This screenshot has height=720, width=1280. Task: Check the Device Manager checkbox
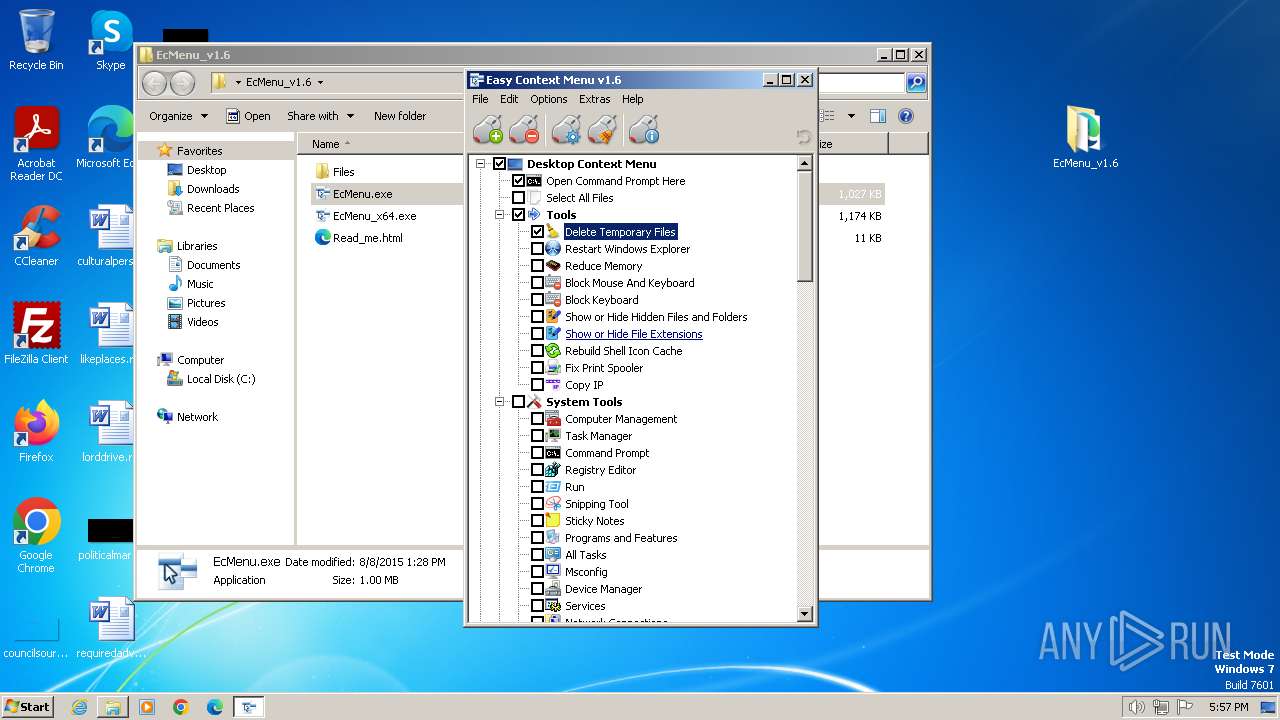point(537,589)
